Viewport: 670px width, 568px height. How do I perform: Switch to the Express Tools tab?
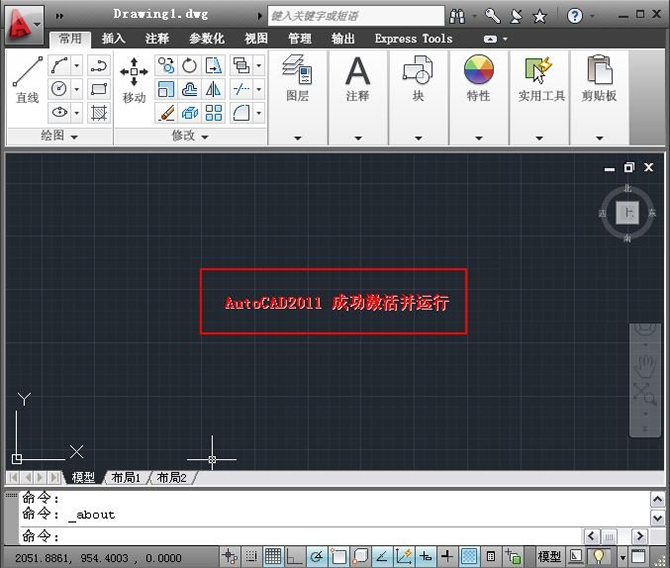click(x=413, y=39)
